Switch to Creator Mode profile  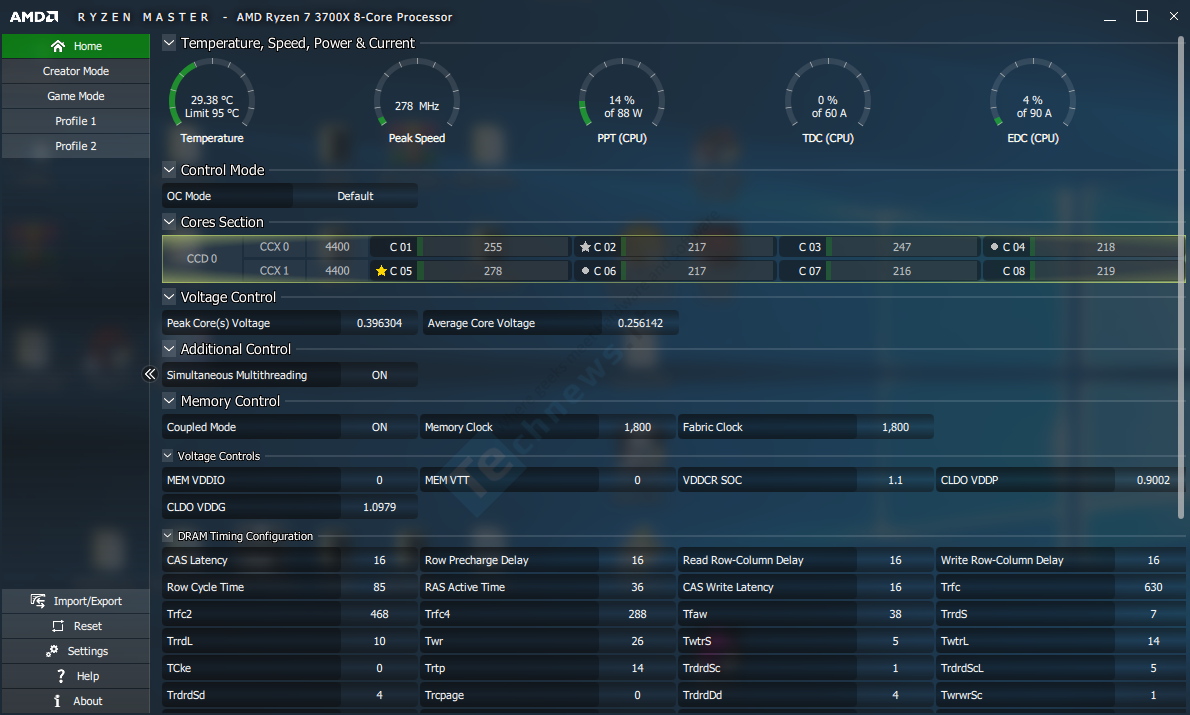(76, 71)
